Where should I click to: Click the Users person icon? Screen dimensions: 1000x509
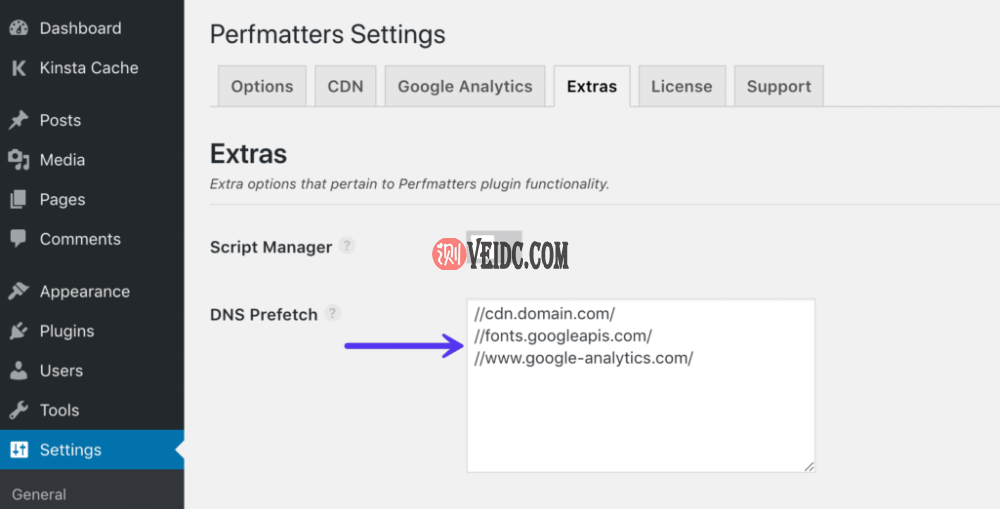[x=18, y=371]
